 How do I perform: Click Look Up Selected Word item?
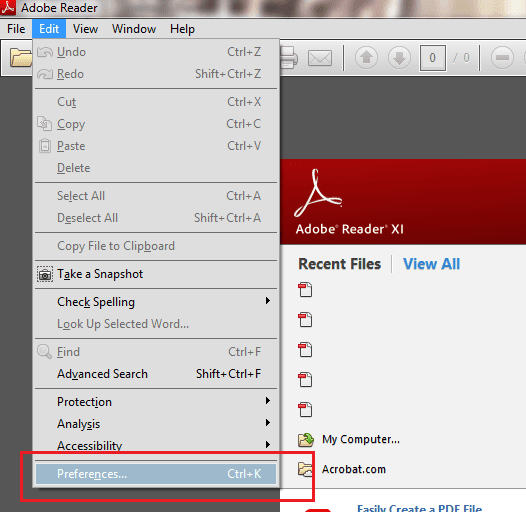[x=156, y=324]
